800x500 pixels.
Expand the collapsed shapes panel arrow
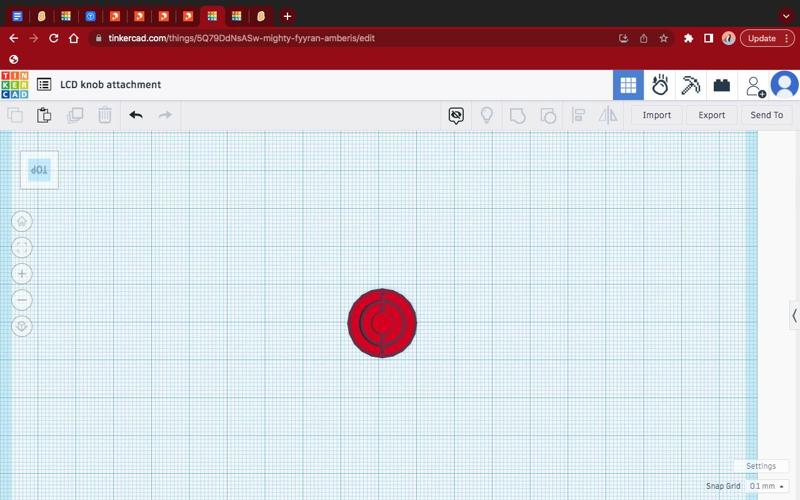(794, 316)
